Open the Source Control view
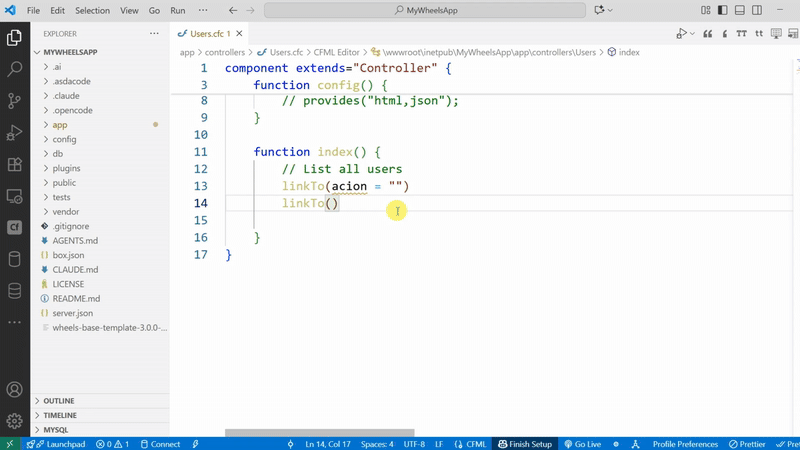This screenshot has width=800, height=450. click(14, 101)
